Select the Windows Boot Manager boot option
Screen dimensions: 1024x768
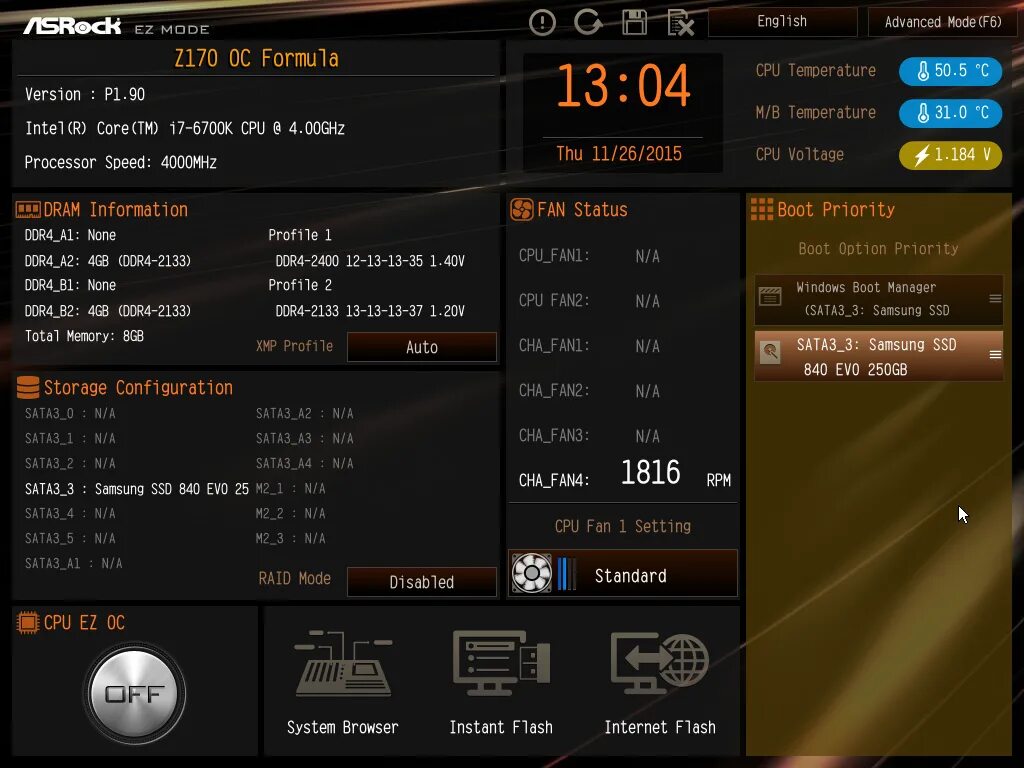coord(879,298)
